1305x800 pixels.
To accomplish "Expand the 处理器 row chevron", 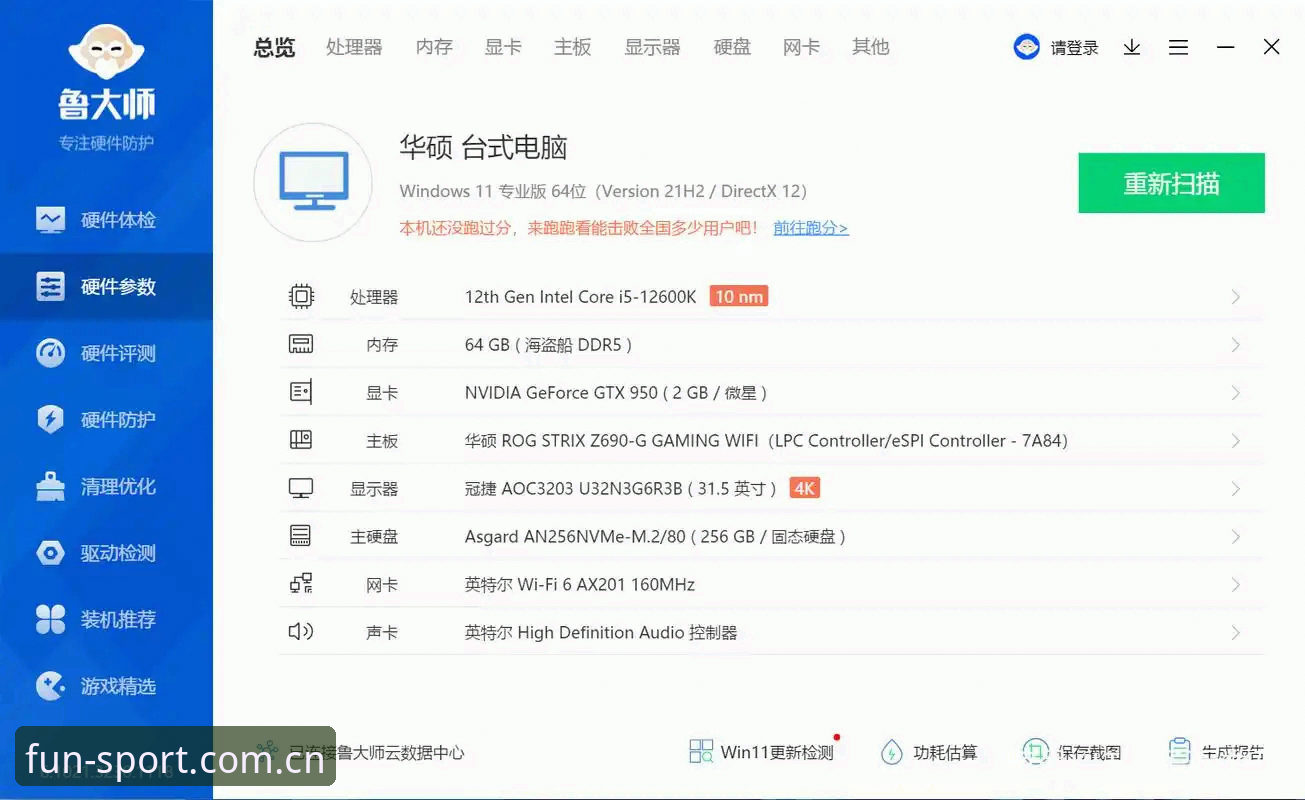I will pyautogui.click(x=1236, y=297).
